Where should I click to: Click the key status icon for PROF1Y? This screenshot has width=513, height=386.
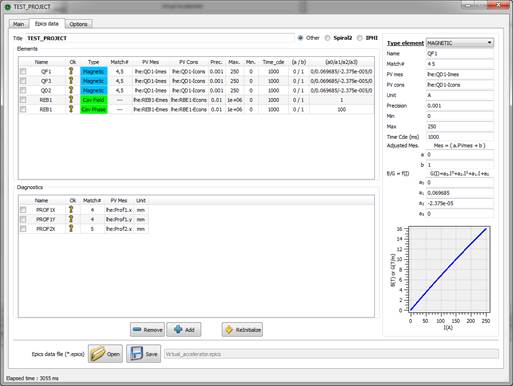pos(71,219)
